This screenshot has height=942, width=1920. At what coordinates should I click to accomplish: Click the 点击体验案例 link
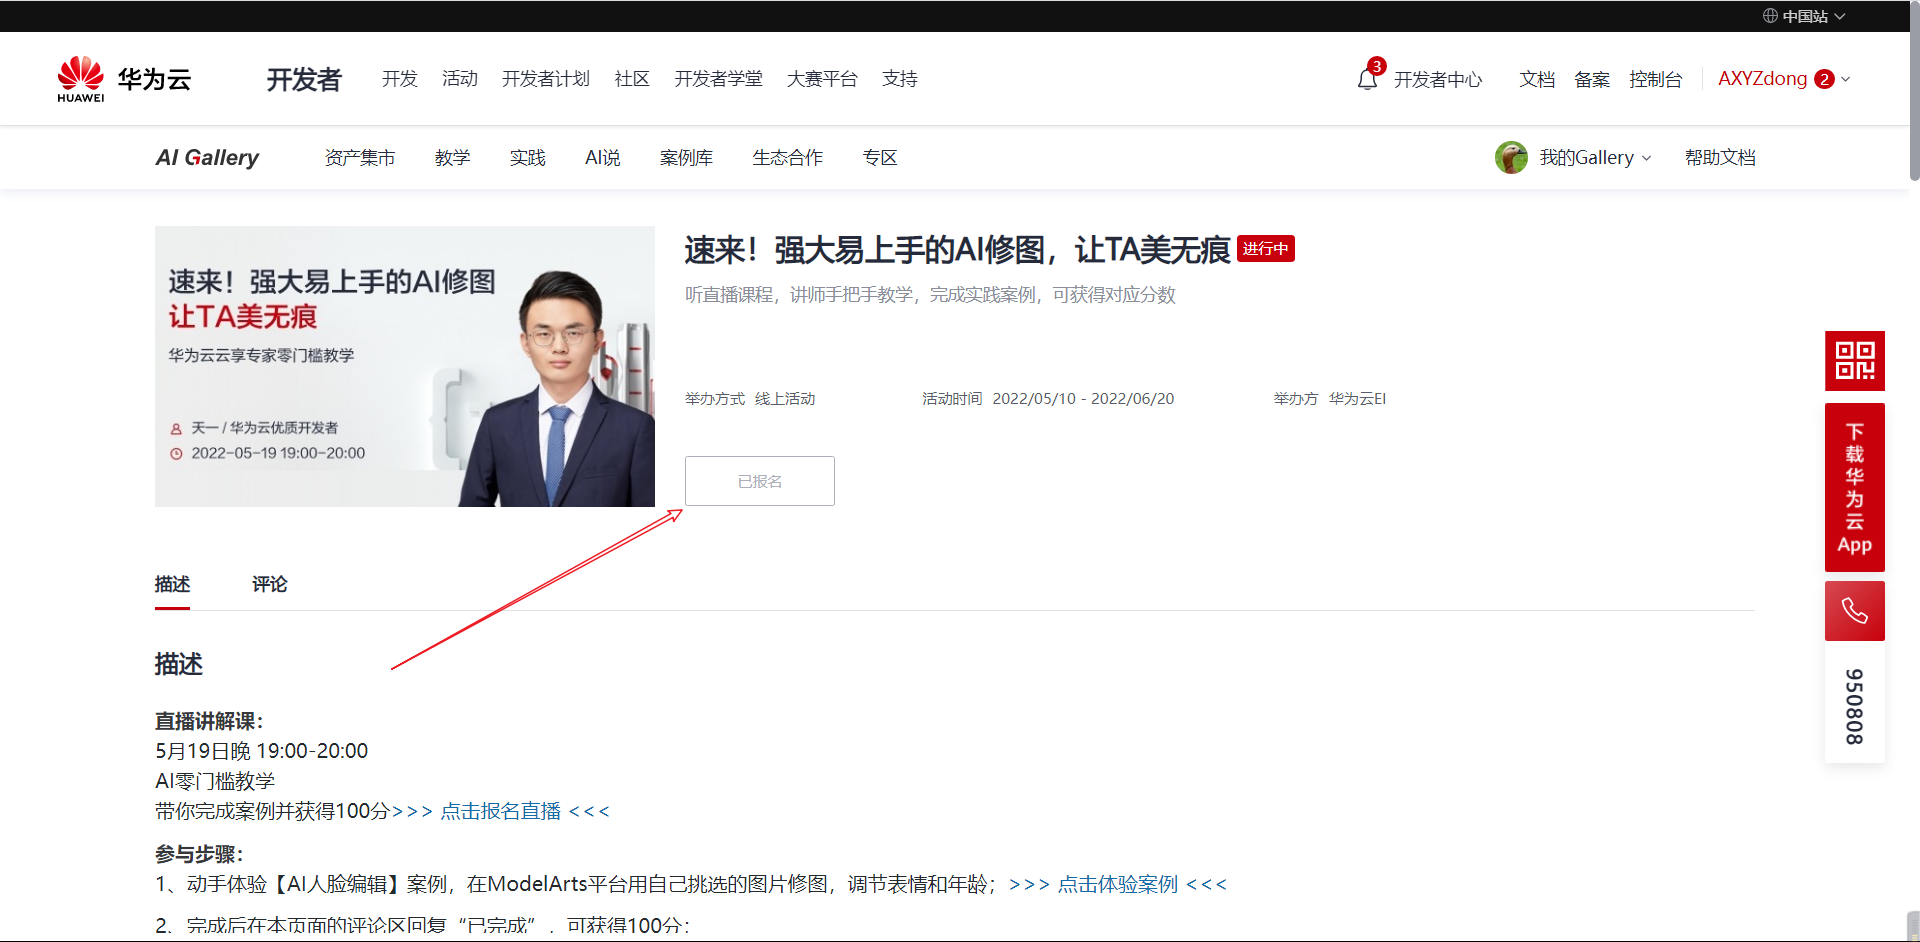(1118, 884)
